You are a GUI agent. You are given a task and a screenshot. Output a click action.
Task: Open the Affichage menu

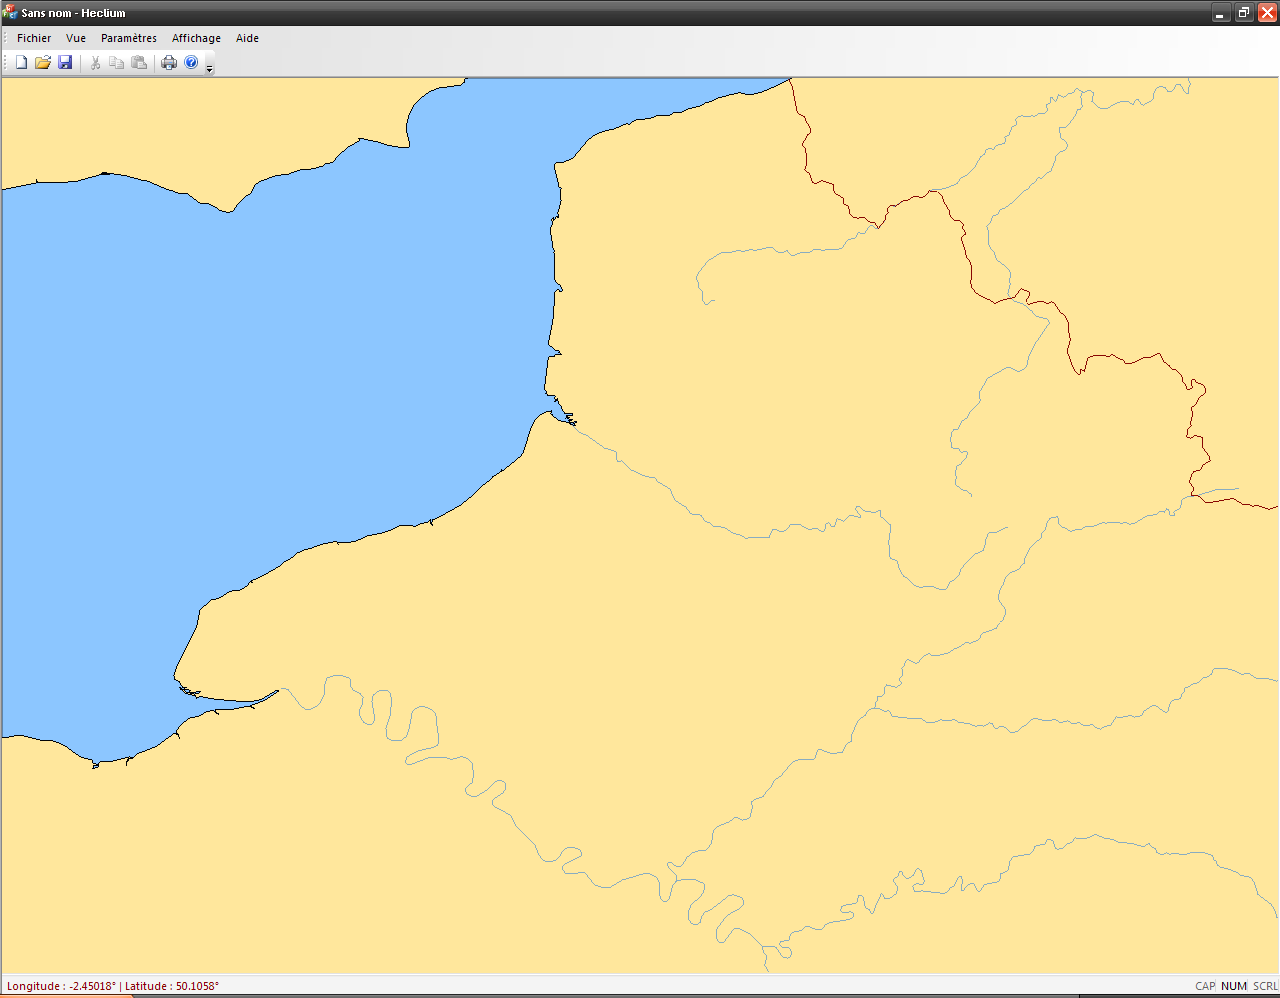click(x=196, y=38)
